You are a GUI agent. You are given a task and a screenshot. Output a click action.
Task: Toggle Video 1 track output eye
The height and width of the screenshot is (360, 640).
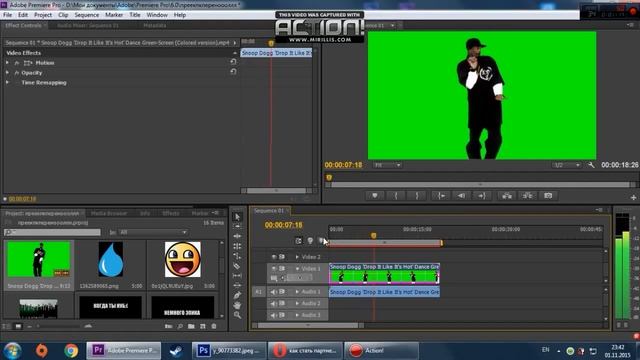tap(274, 269)
